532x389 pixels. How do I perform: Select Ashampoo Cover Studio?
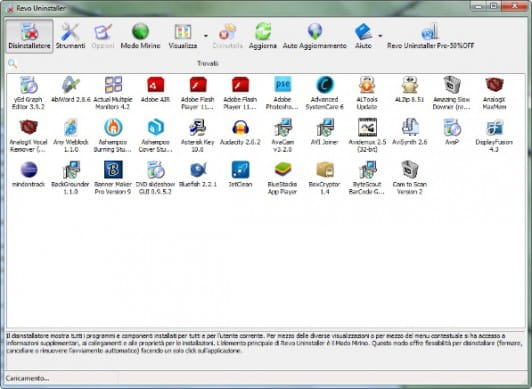point(155,136)
